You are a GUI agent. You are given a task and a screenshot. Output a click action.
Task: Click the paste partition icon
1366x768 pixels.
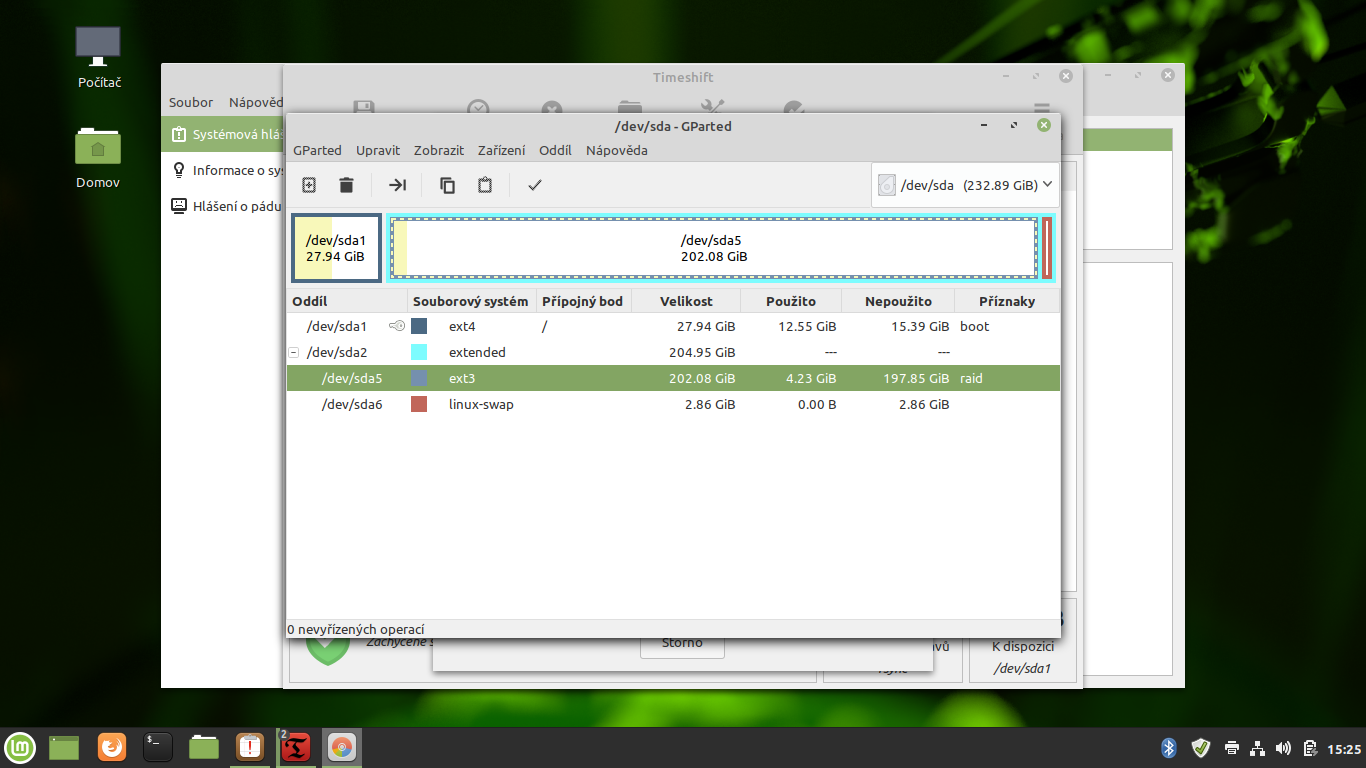[485, 185]
